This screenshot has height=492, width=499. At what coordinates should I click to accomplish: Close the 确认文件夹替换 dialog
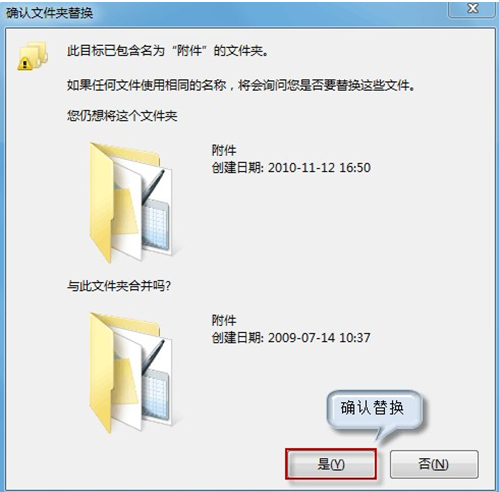coord(472,9)
